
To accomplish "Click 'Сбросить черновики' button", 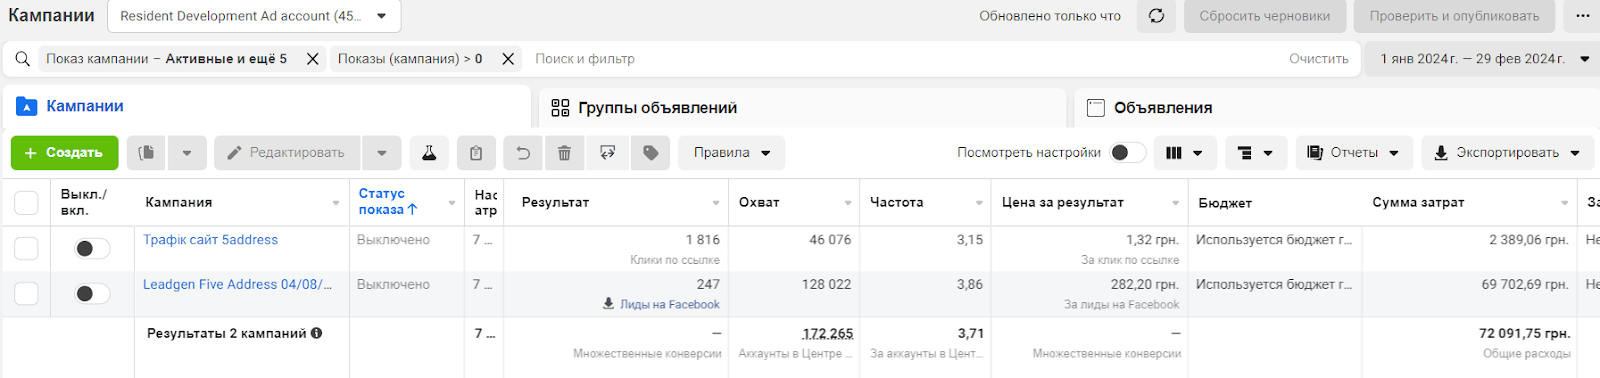I will tap(1264, 16).
